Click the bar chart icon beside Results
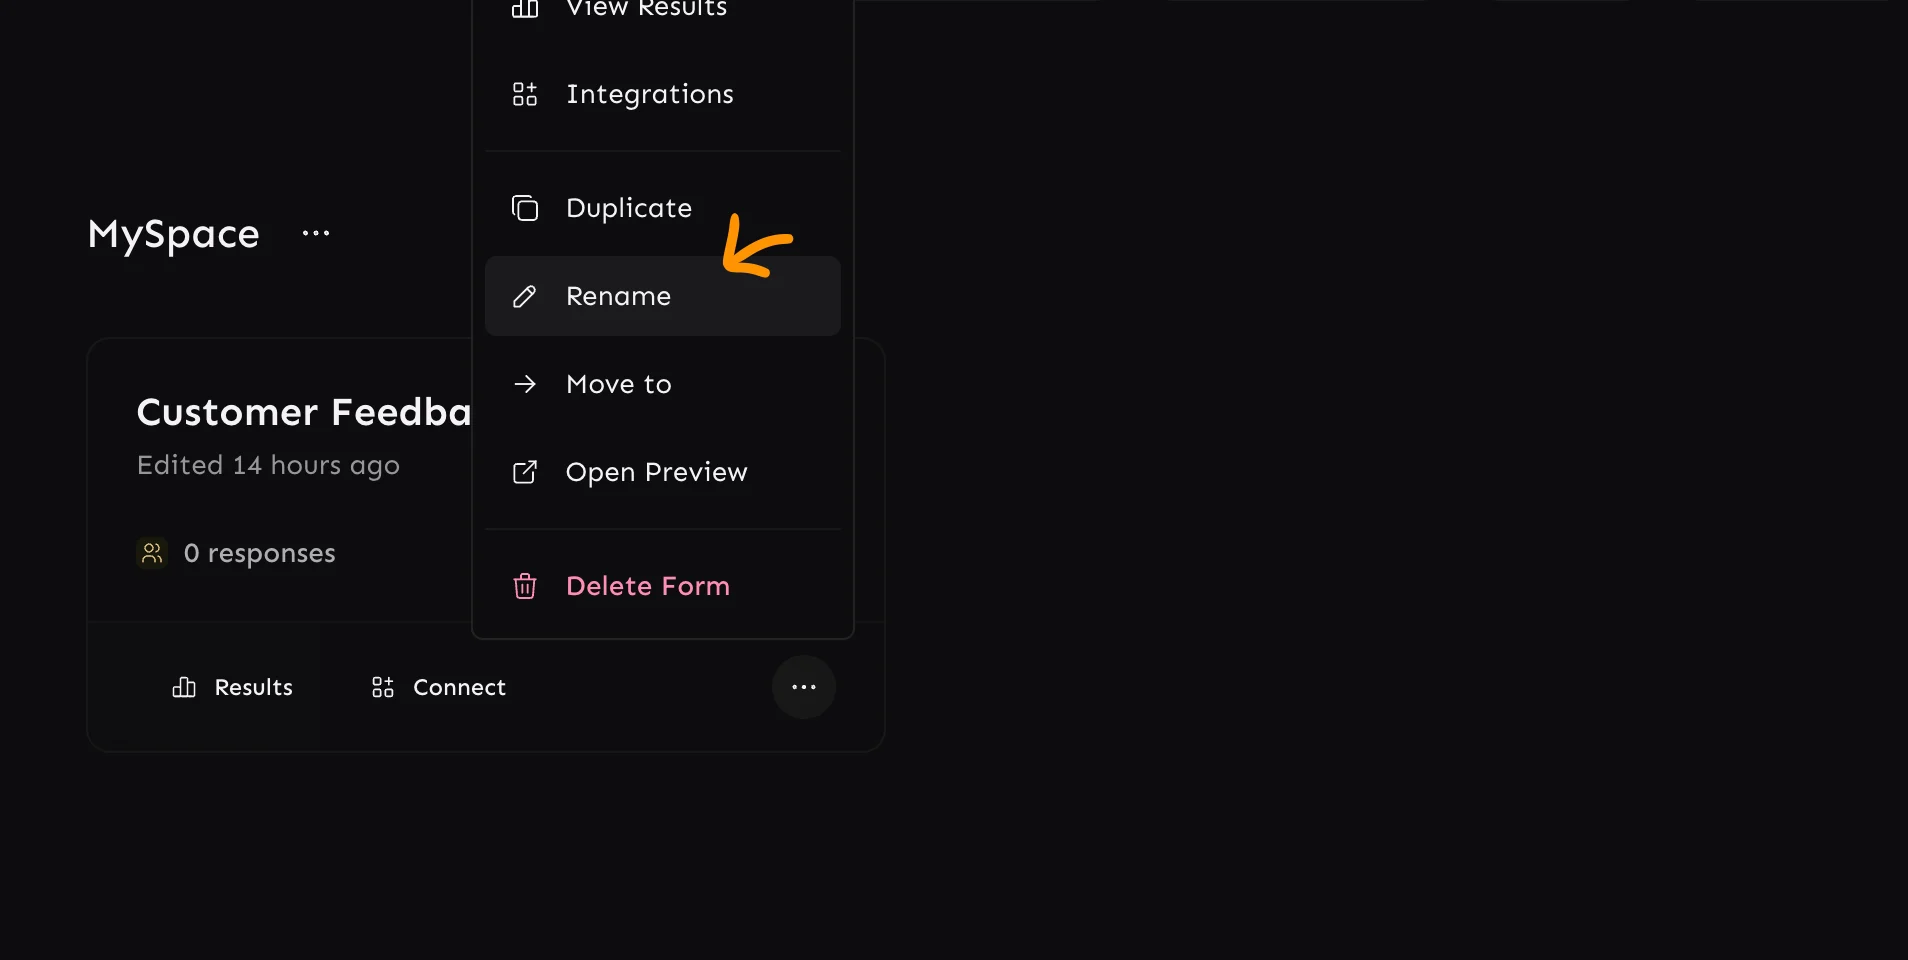1908x960 pixels. point(184,687)
